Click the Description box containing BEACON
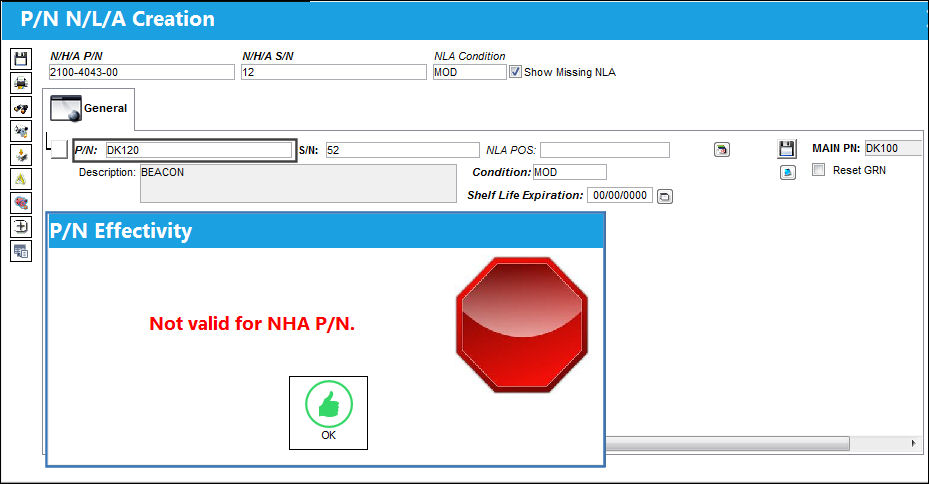Image resolution: width=929 pixels, height=484 pixels. (x=298, y=184)
